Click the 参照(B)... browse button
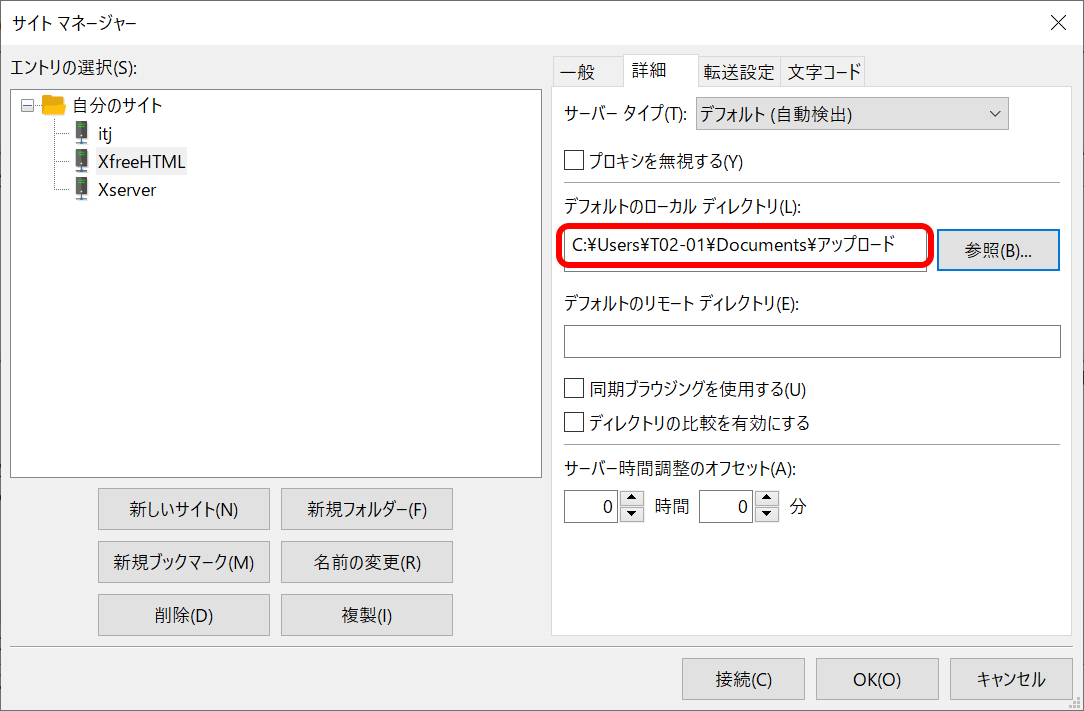The image size is (1084, 711). 998,250
